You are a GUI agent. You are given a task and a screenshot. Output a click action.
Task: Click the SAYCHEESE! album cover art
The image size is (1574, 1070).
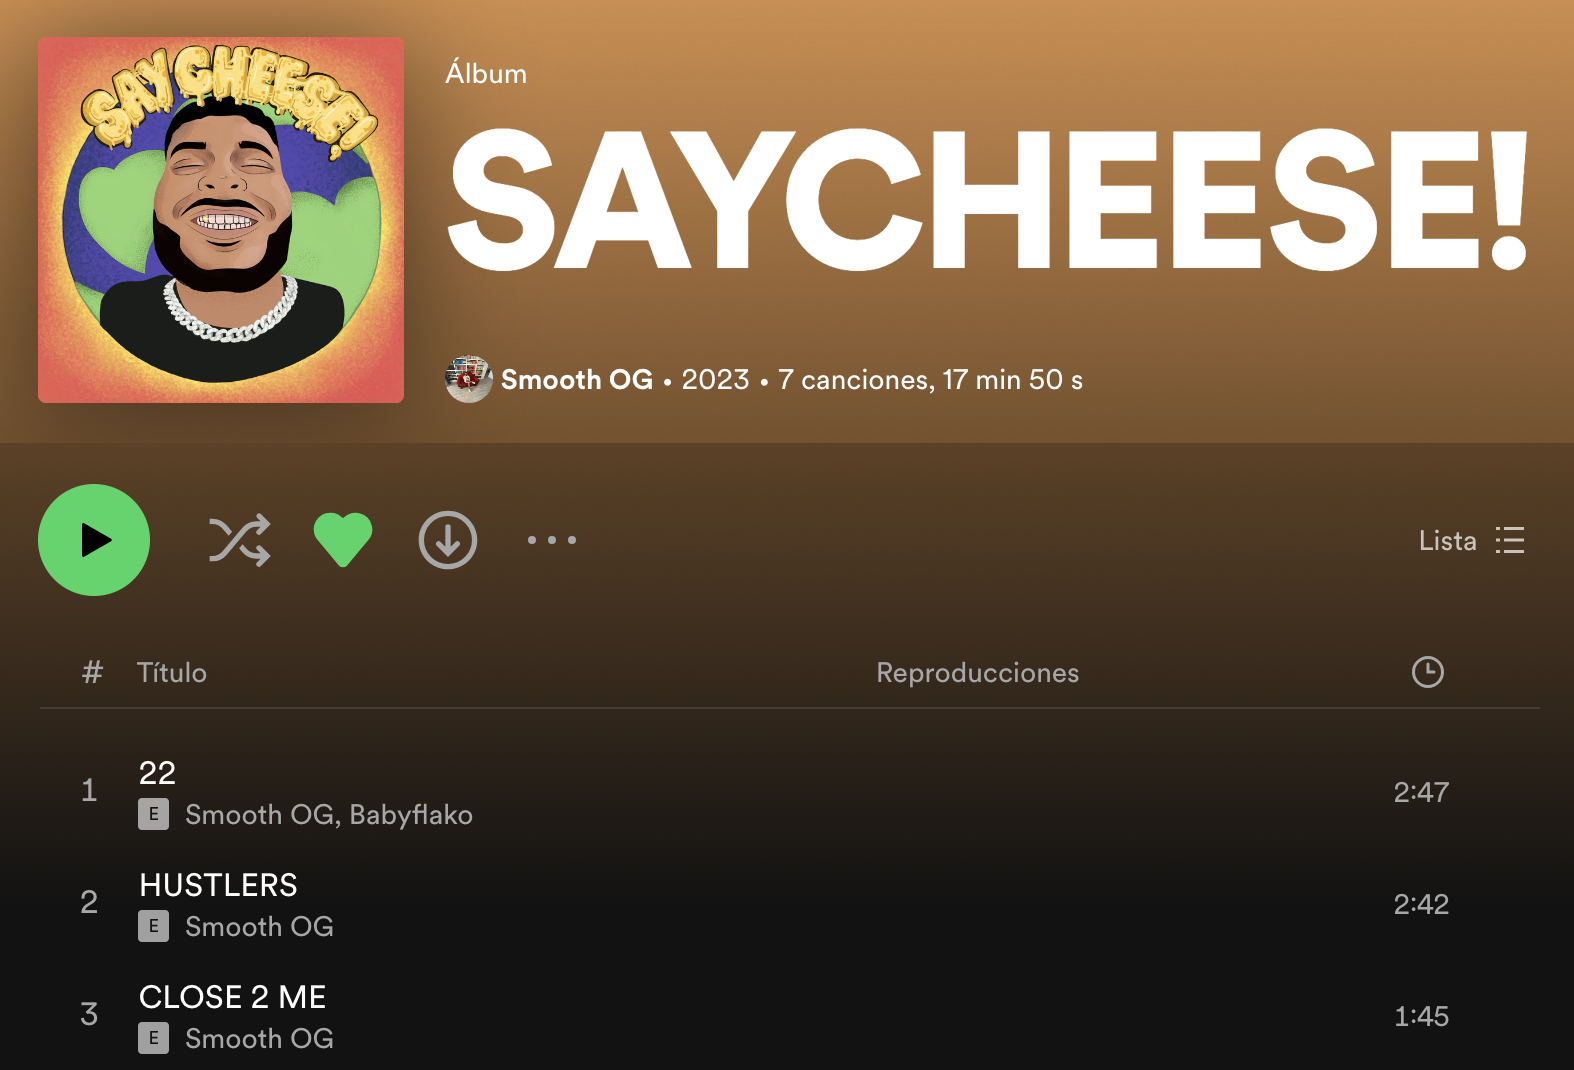pos(221,220)
